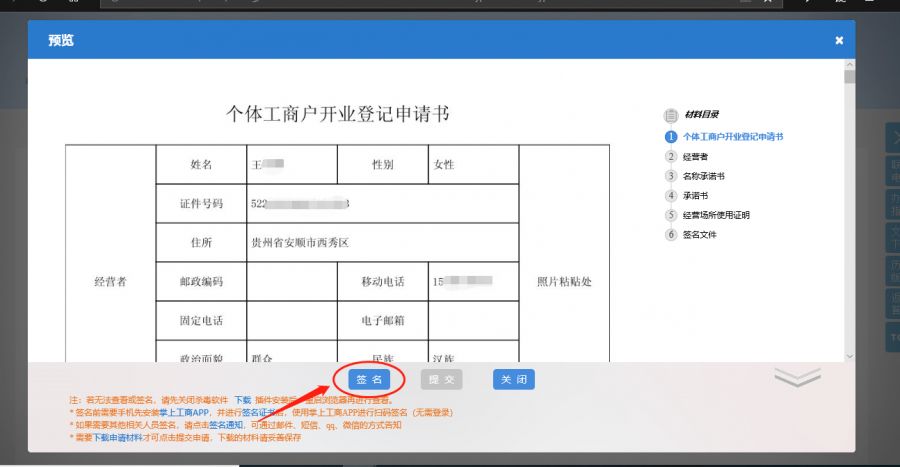Click the step 4 numbered circle
The width and height of the screenshot is (900, 467).
tap(670, 195)
